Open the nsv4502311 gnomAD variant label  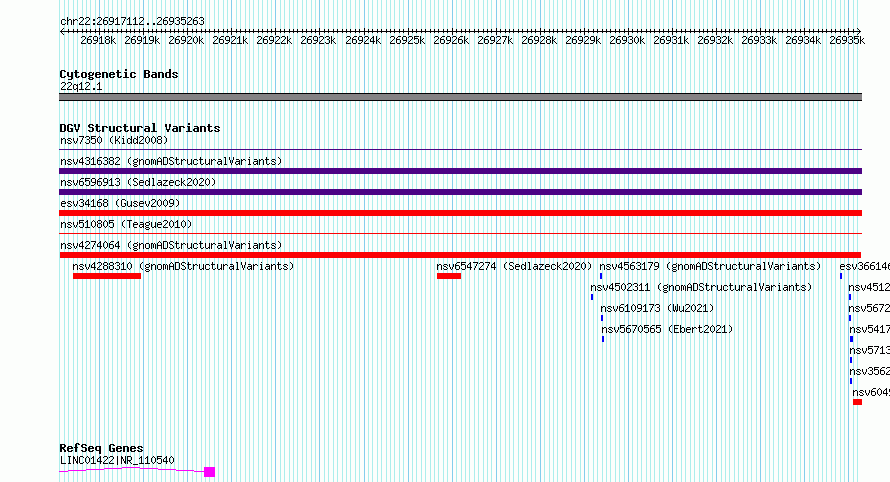click(x=701, y=287)
